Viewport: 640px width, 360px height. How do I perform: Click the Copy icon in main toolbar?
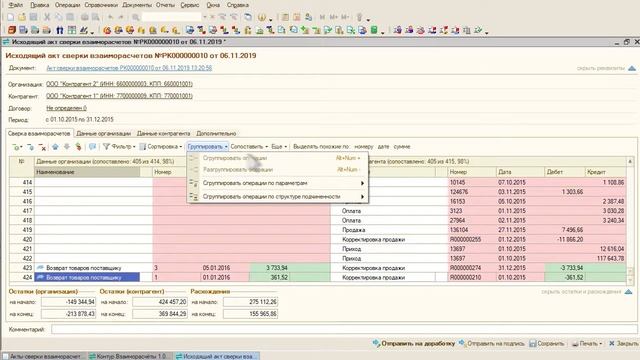pyautogui.click(x=58, y=17)
